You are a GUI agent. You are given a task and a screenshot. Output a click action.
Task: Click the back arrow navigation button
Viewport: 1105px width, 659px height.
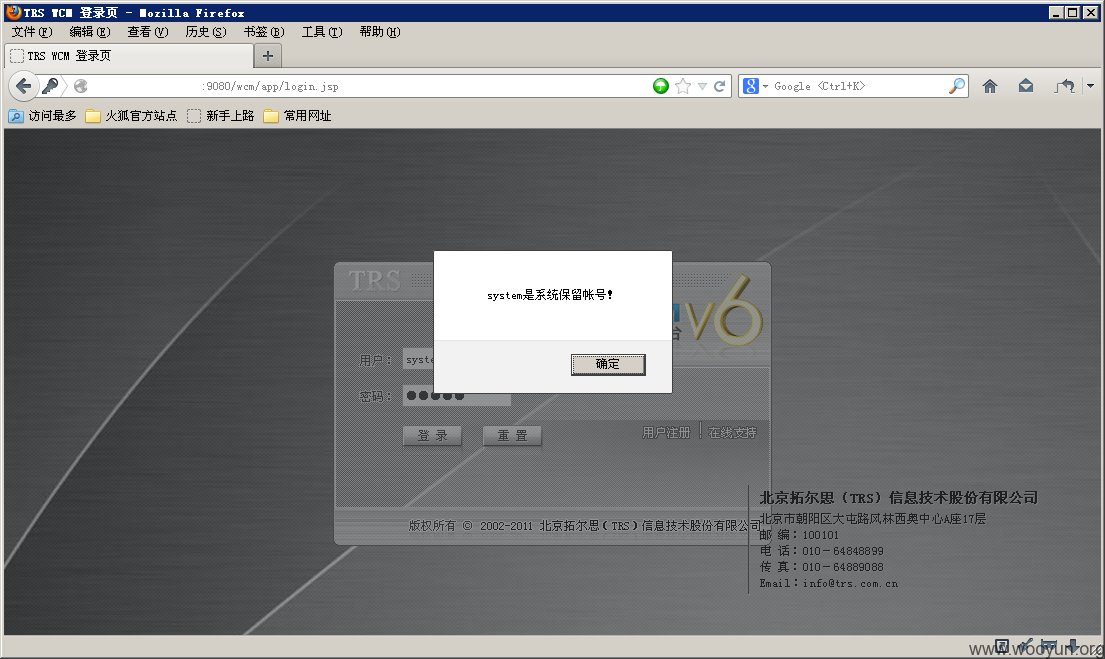[23, 86]
